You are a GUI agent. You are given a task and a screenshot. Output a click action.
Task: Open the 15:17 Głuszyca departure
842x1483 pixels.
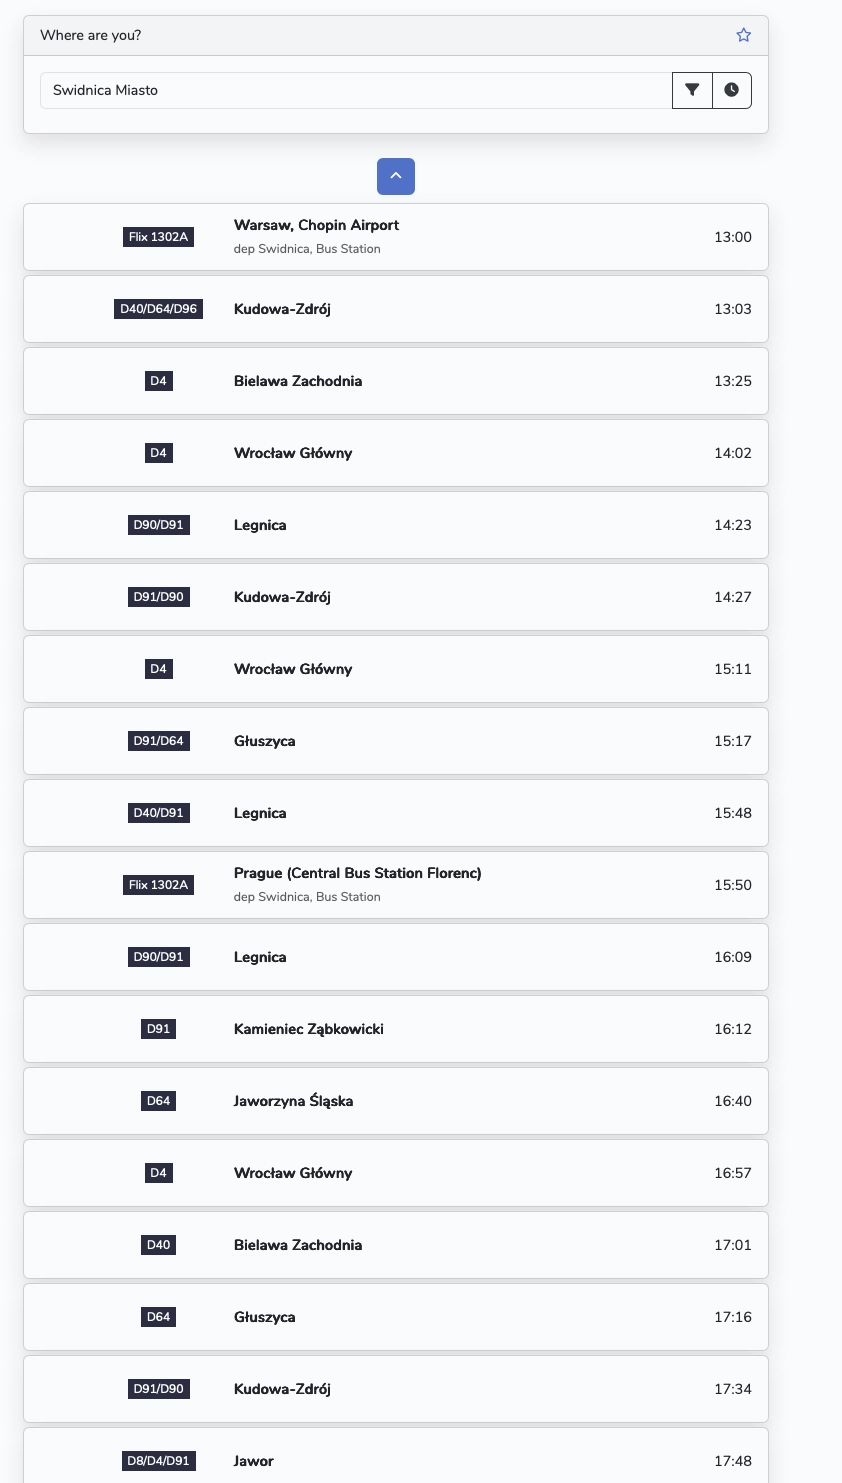pyautogui.click(x=396, y=741)
